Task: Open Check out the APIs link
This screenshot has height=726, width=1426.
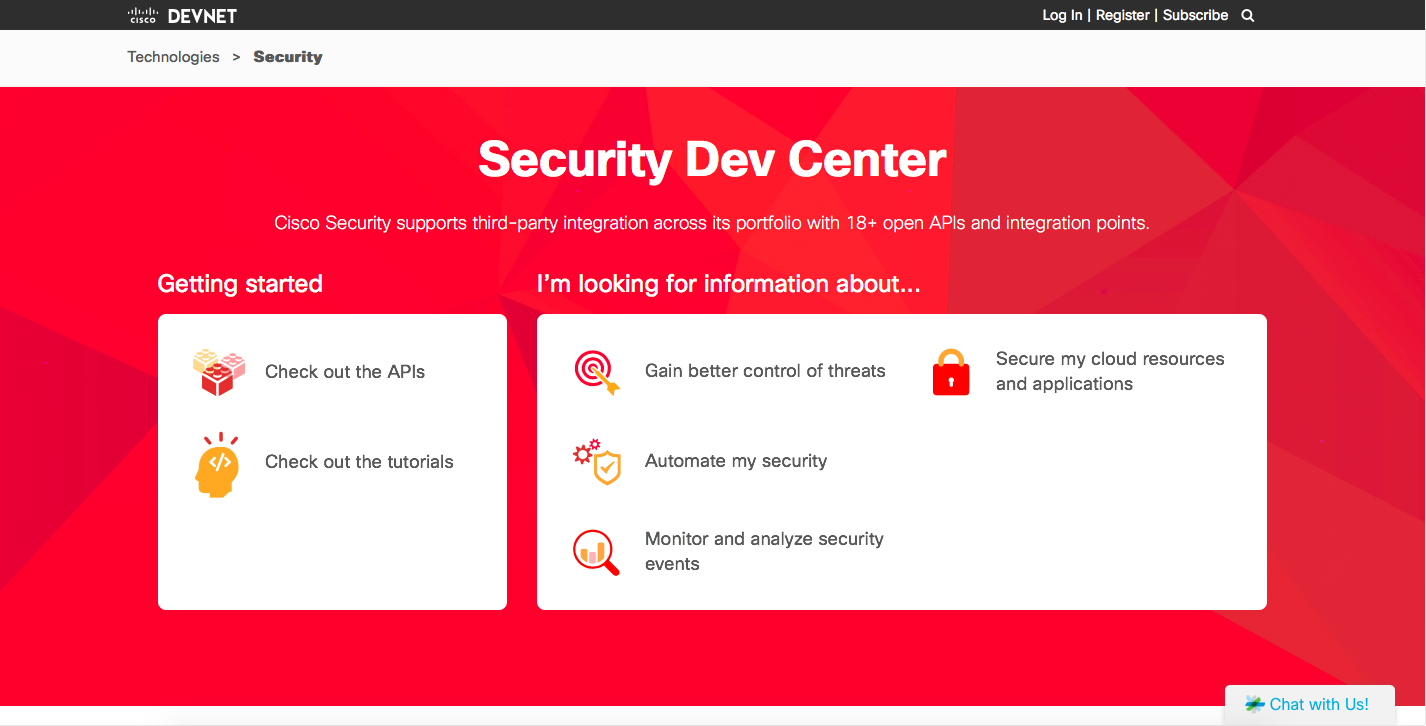Action: pos(345,372)
